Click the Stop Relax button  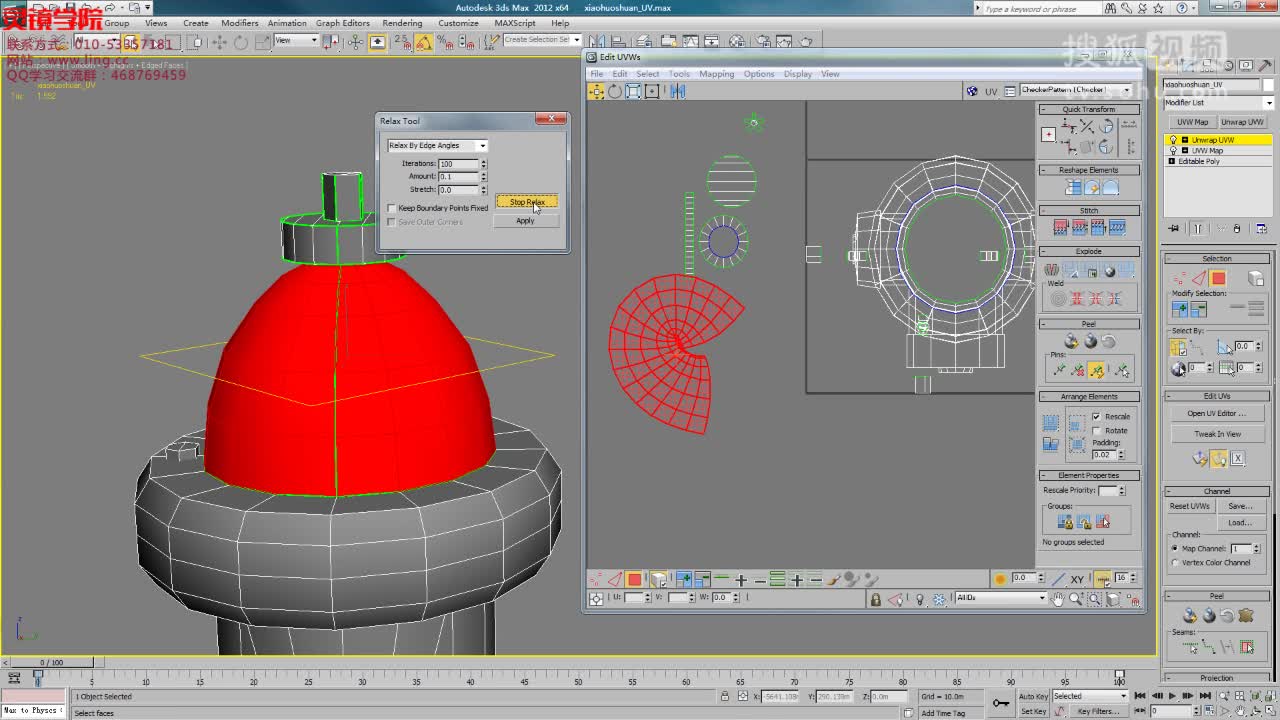(x=526, y=202)
